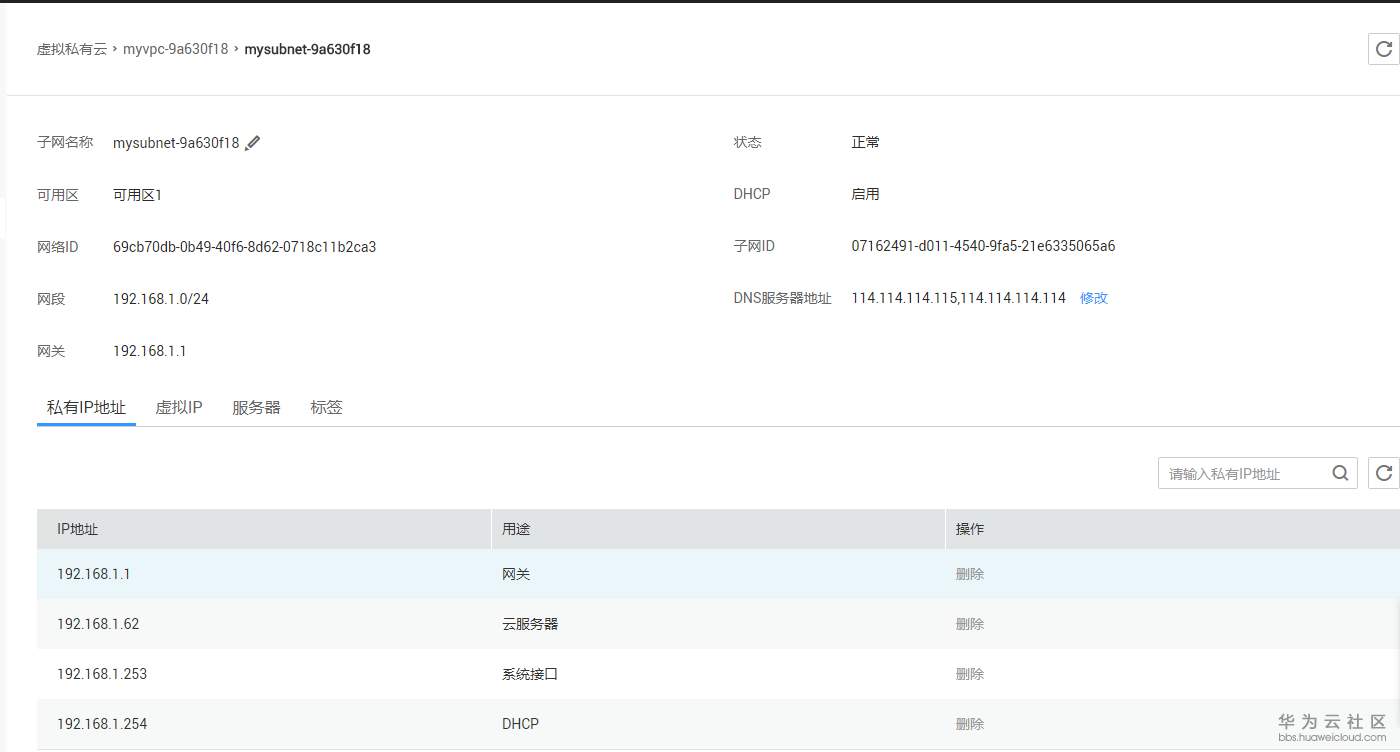The image size is (1400, 752).
Task: View the 标签 tab
Action: tap(326, 407)
